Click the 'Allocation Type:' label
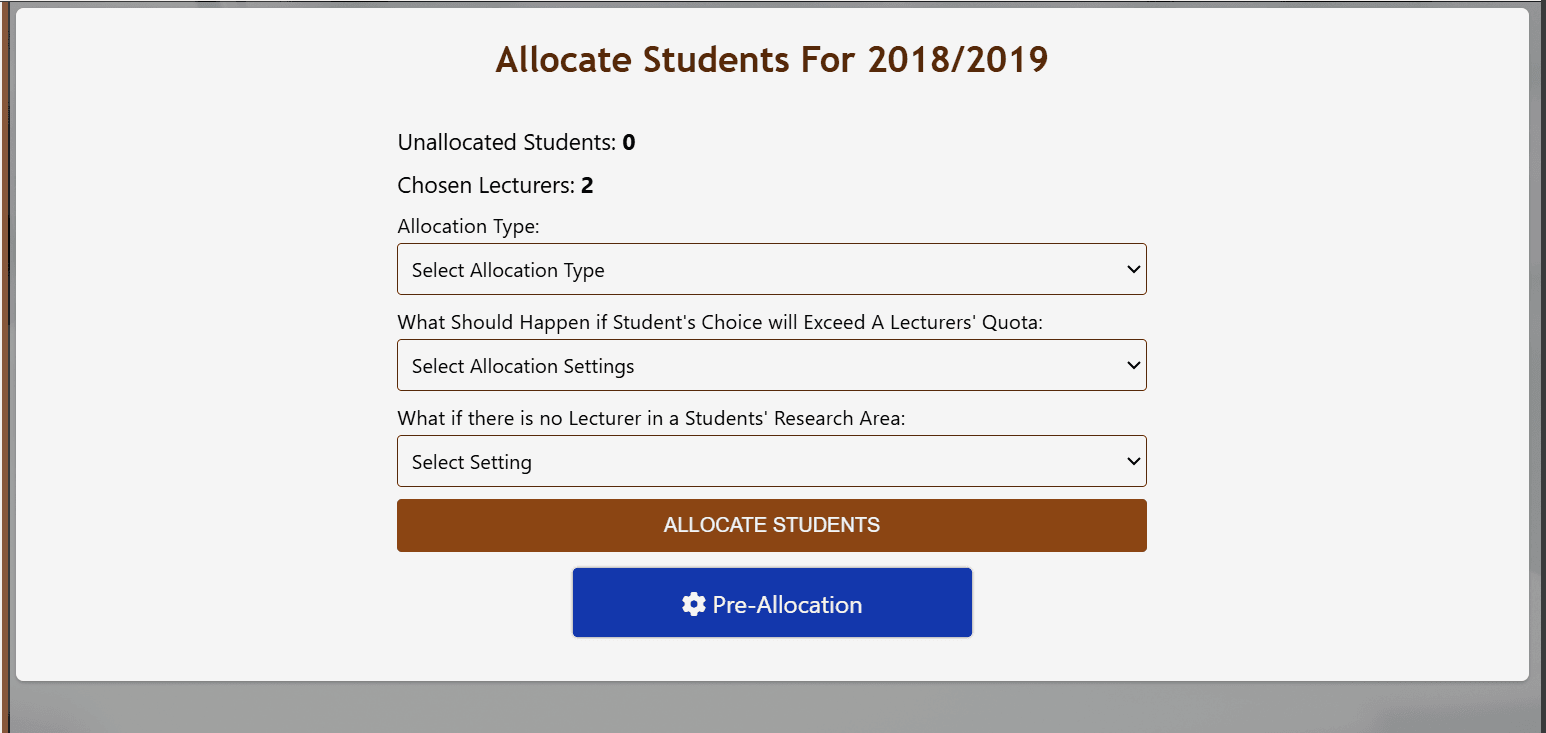The image size is (1546, 733). coord(468,227)
